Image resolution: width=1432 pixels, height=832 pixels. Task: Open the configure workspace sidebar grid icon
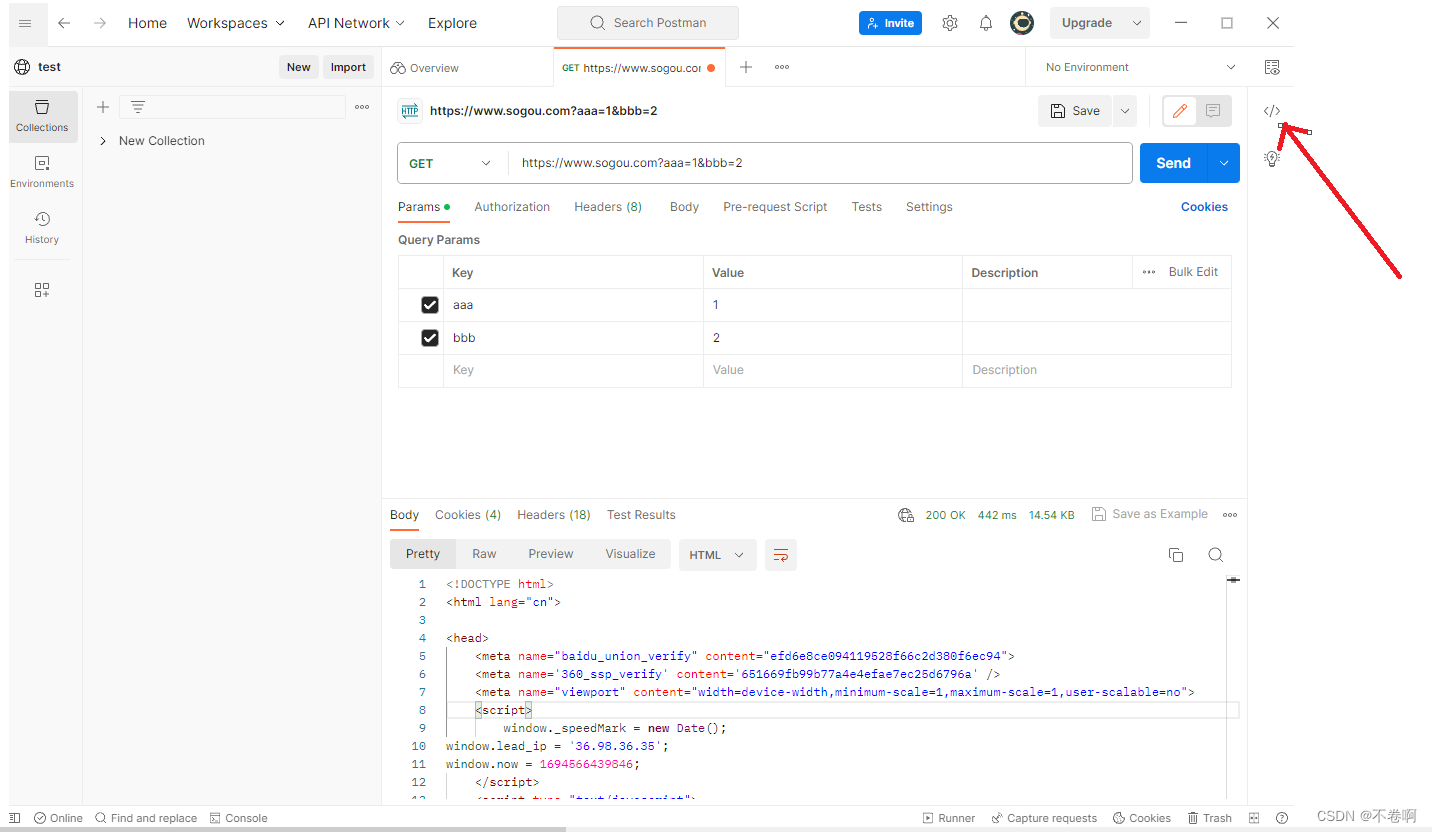point(42,290)
